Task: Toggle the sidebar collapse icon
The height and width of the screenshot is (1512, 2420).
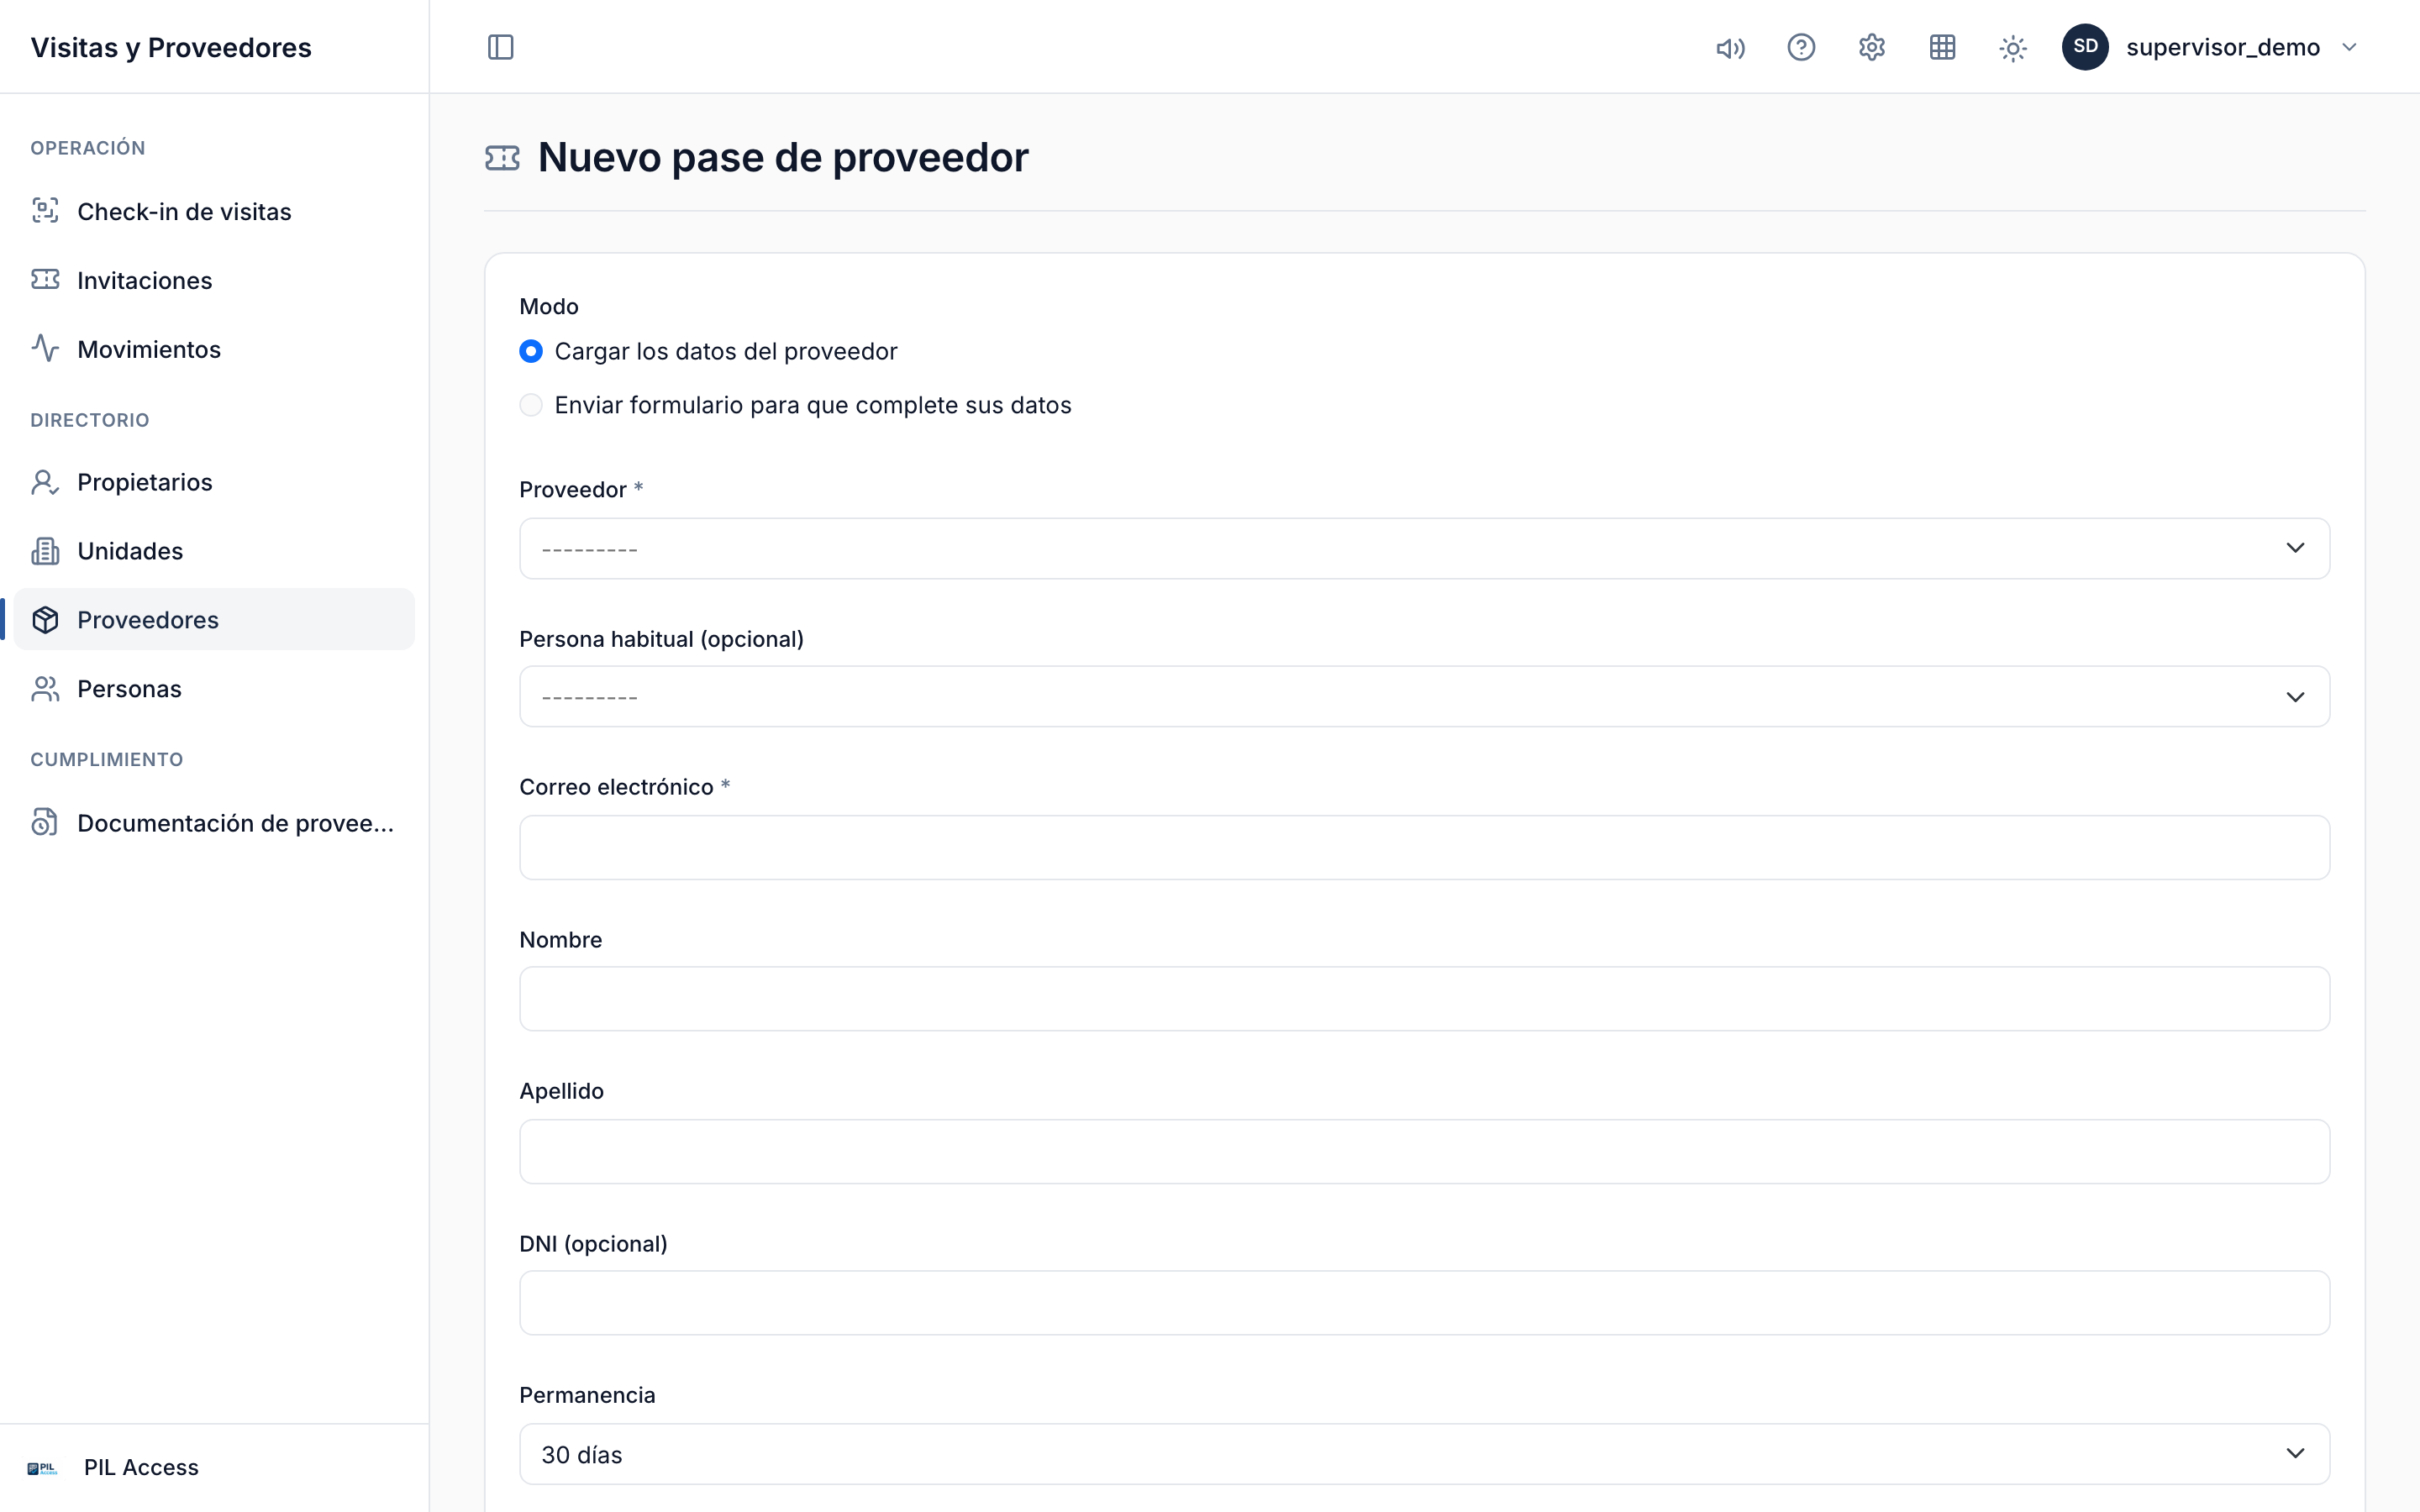Action: click(500, 47)
